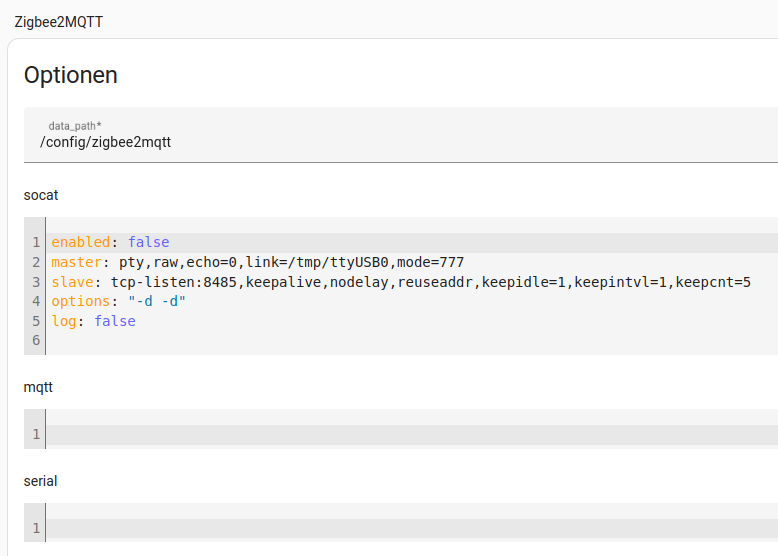Click line number 3 in socat gutter

(36, 282)
